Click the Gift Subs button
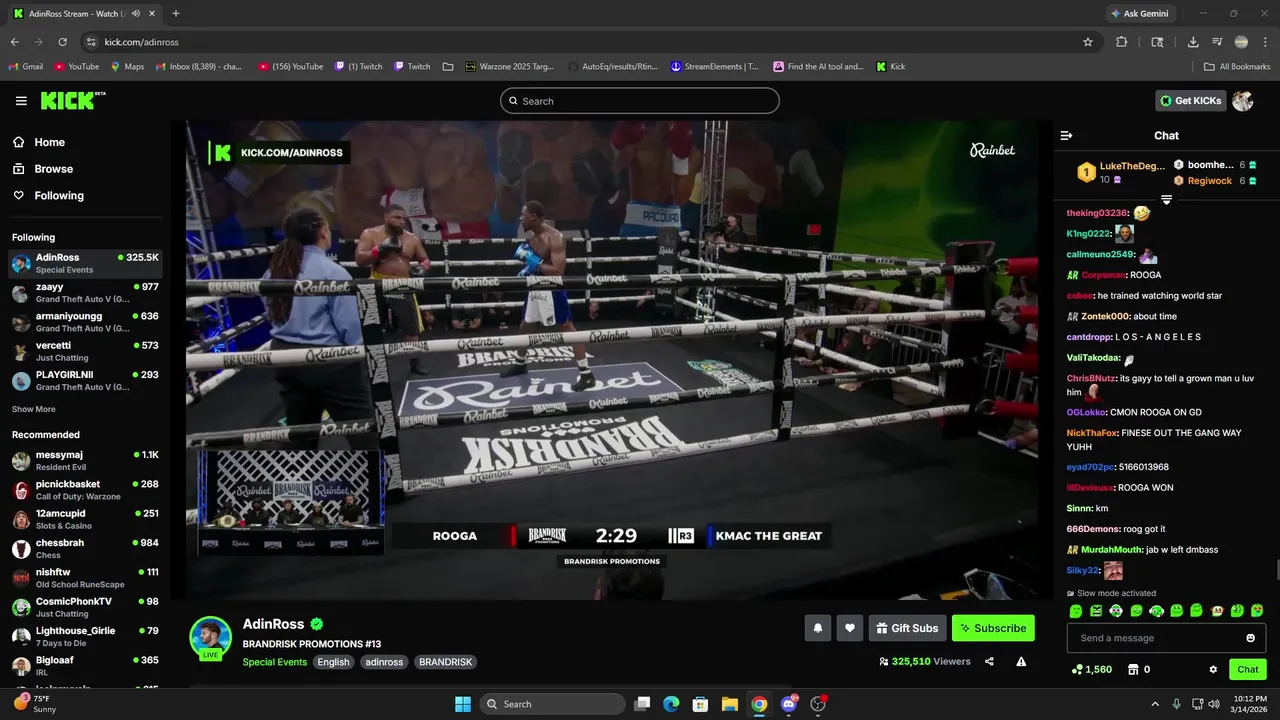Viewport: 1280px width, 720px height. [x=907, y=628]
